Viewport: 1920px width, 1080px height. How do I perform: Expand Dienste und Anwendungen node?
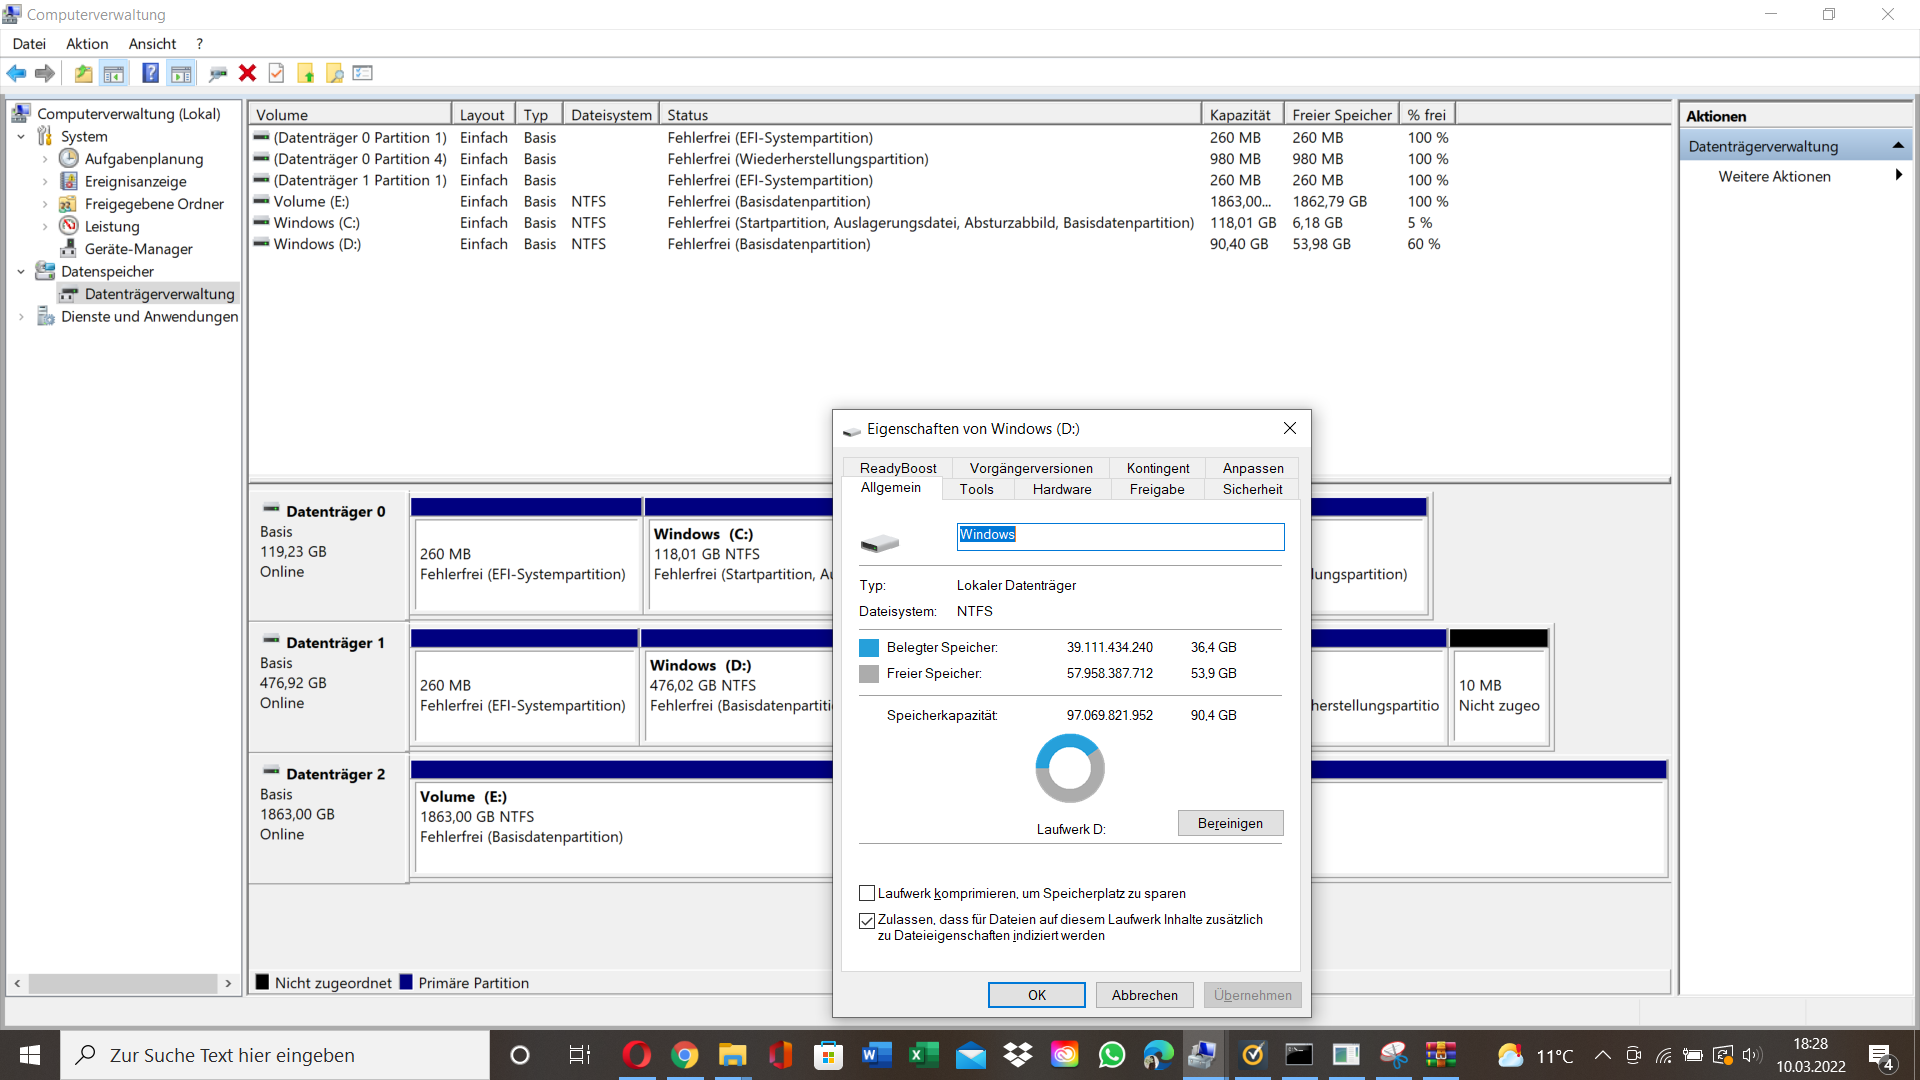point(21,317)
